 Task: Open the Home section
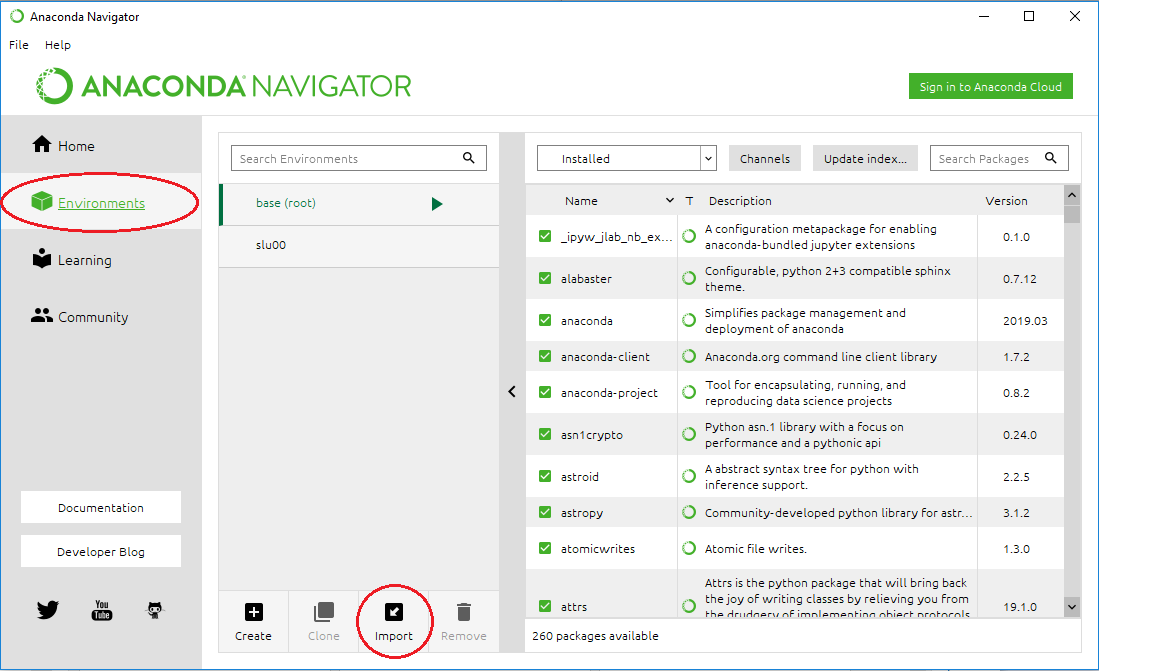64,146
